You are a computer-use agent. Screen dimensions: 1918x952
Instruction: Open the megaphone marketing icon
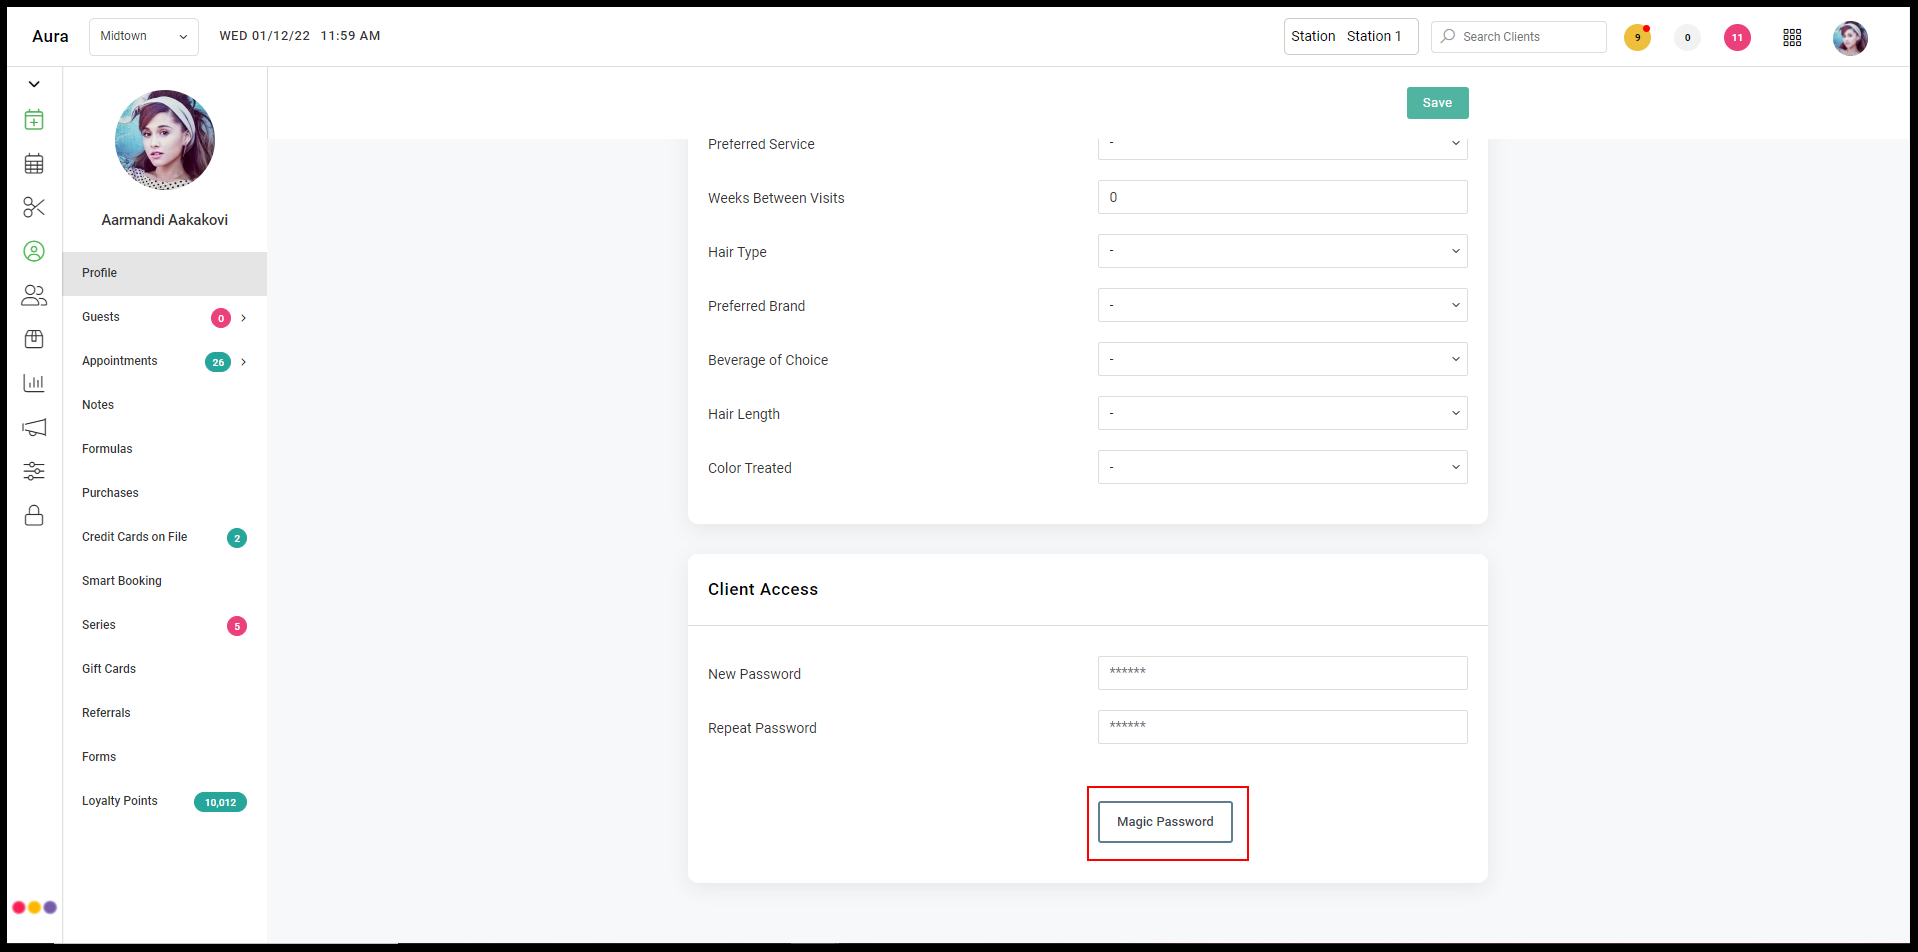pos(34,428)
